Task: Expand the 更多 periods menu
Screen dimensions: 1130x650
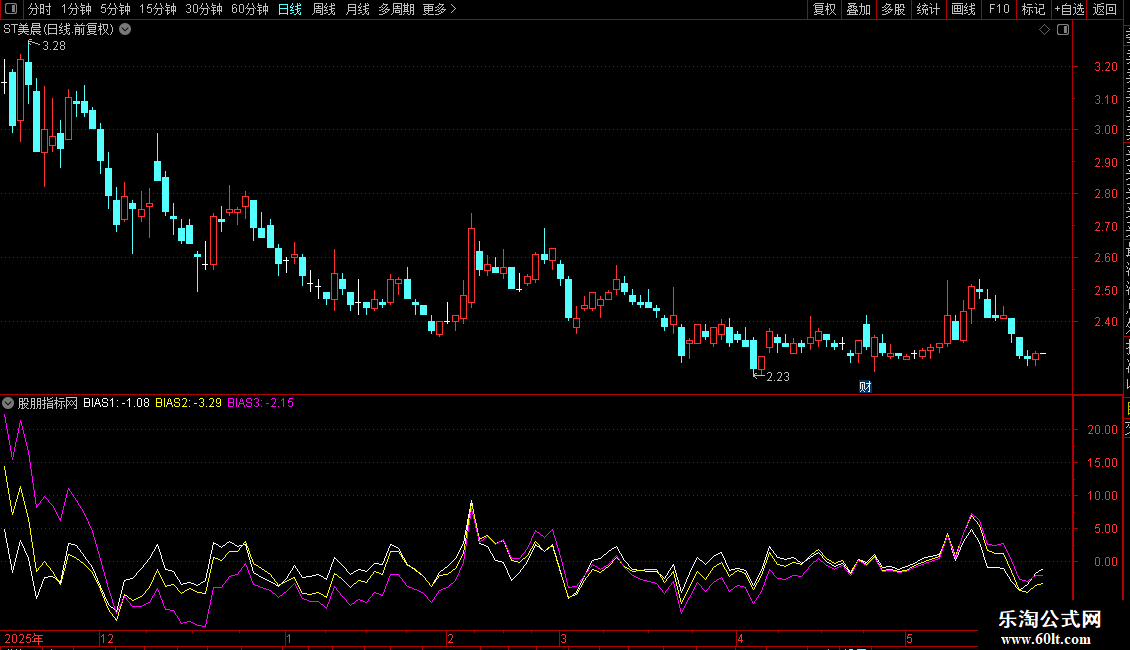Action: (x=439, y=9)
